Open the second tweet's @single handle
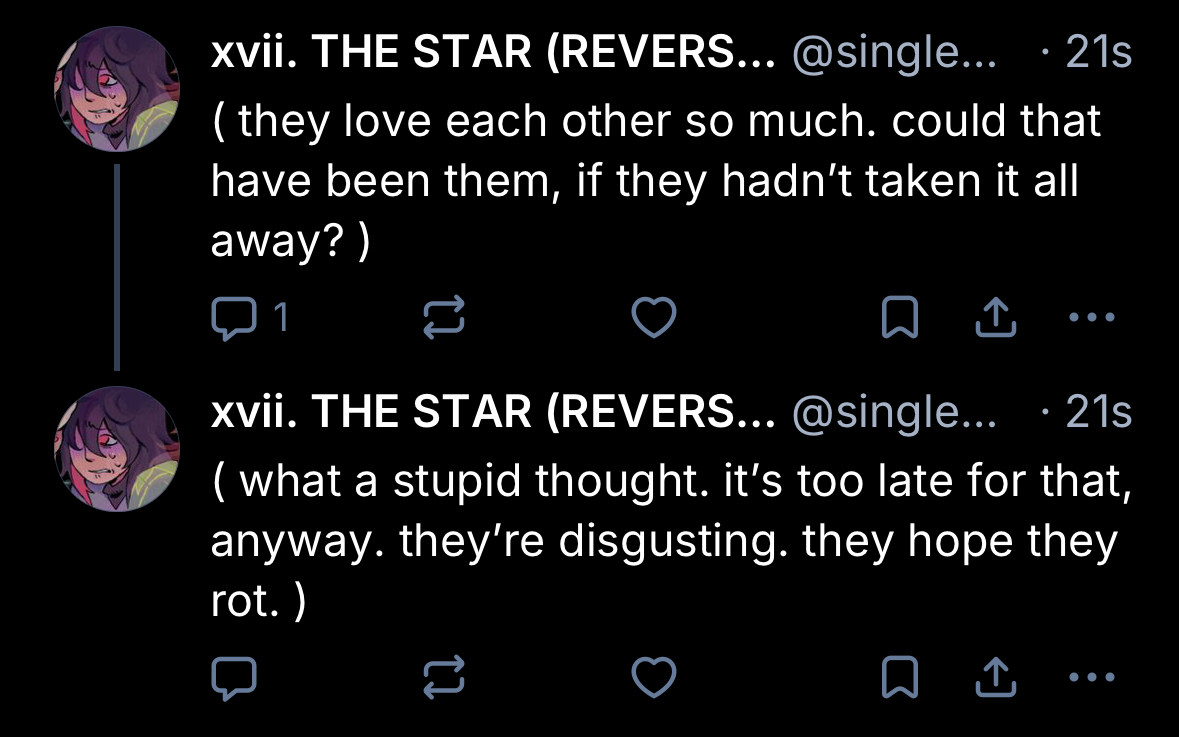This screenshot has height=737, width=1179. (894, 413)
